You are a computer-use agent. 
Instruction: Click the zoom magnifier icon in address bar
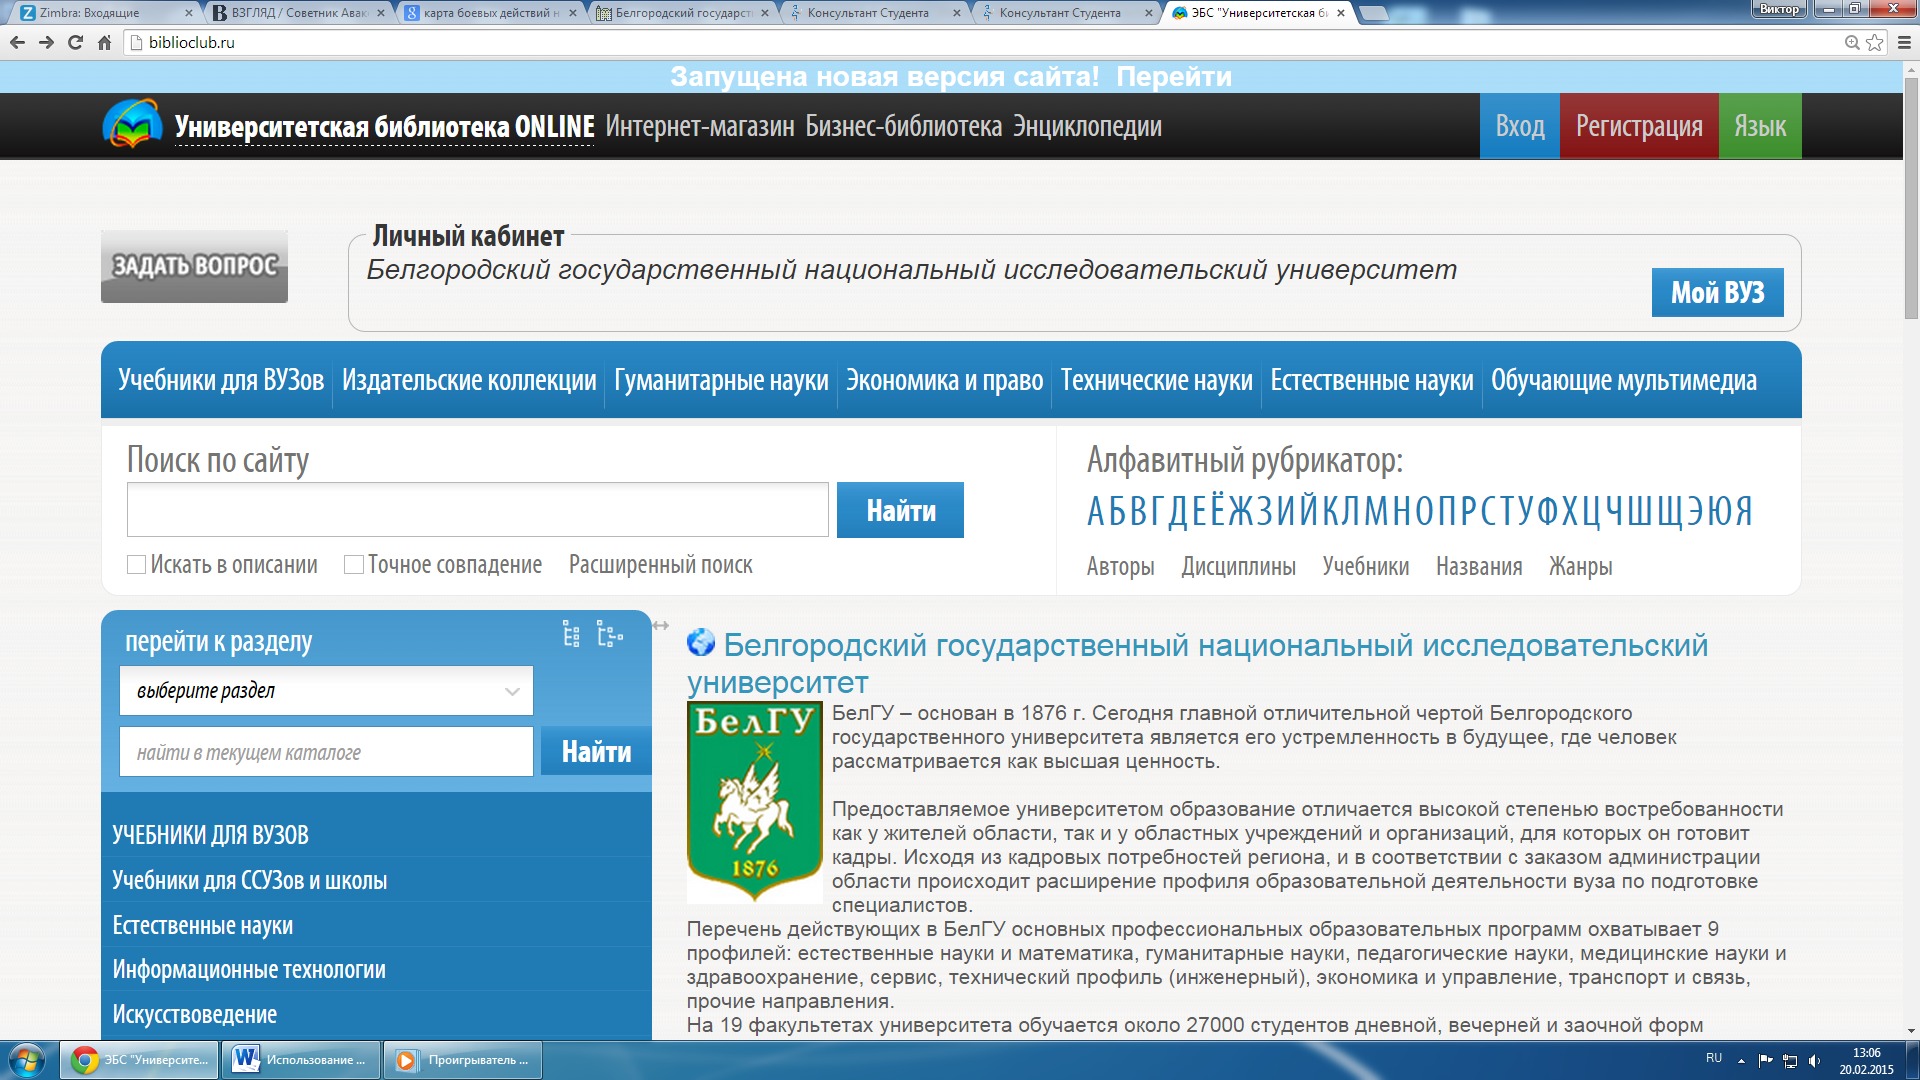pos(1852,42)
